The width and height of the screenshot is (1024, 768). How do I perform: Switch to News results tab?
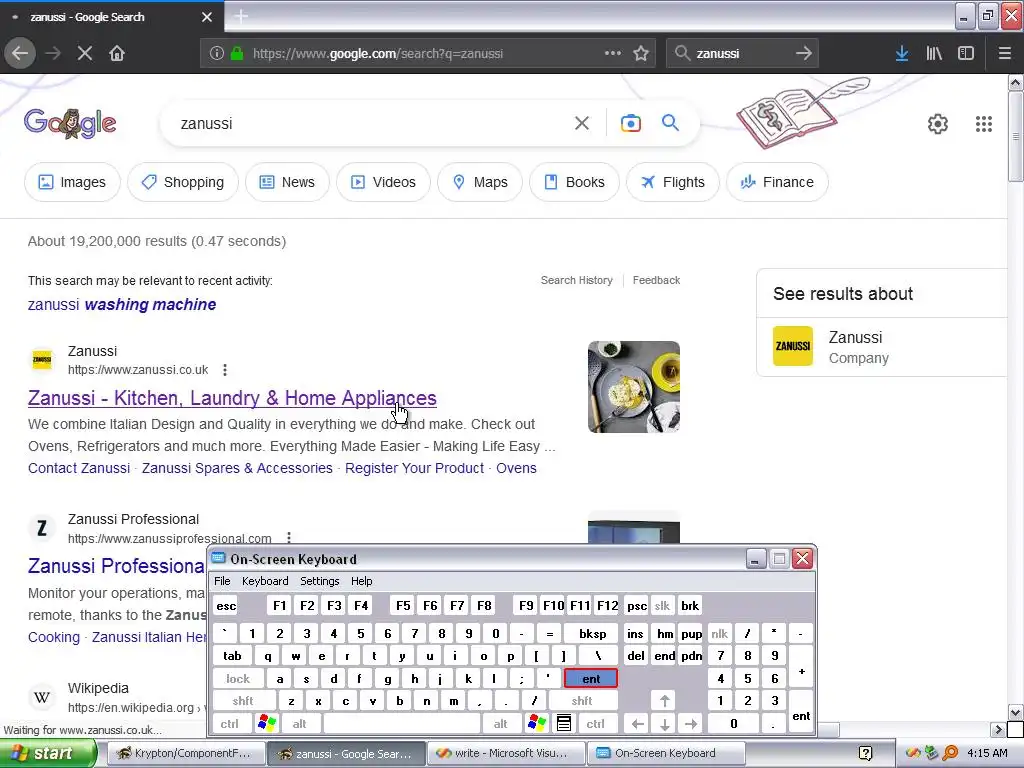coord(287,182)
